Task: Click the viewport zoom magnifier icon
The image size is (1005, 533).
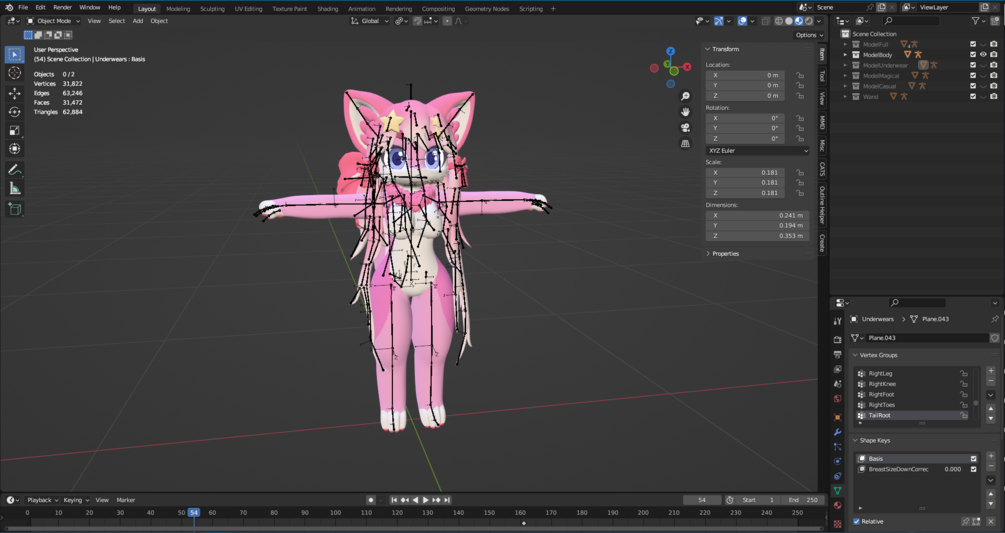Action: tap(685, 96)
